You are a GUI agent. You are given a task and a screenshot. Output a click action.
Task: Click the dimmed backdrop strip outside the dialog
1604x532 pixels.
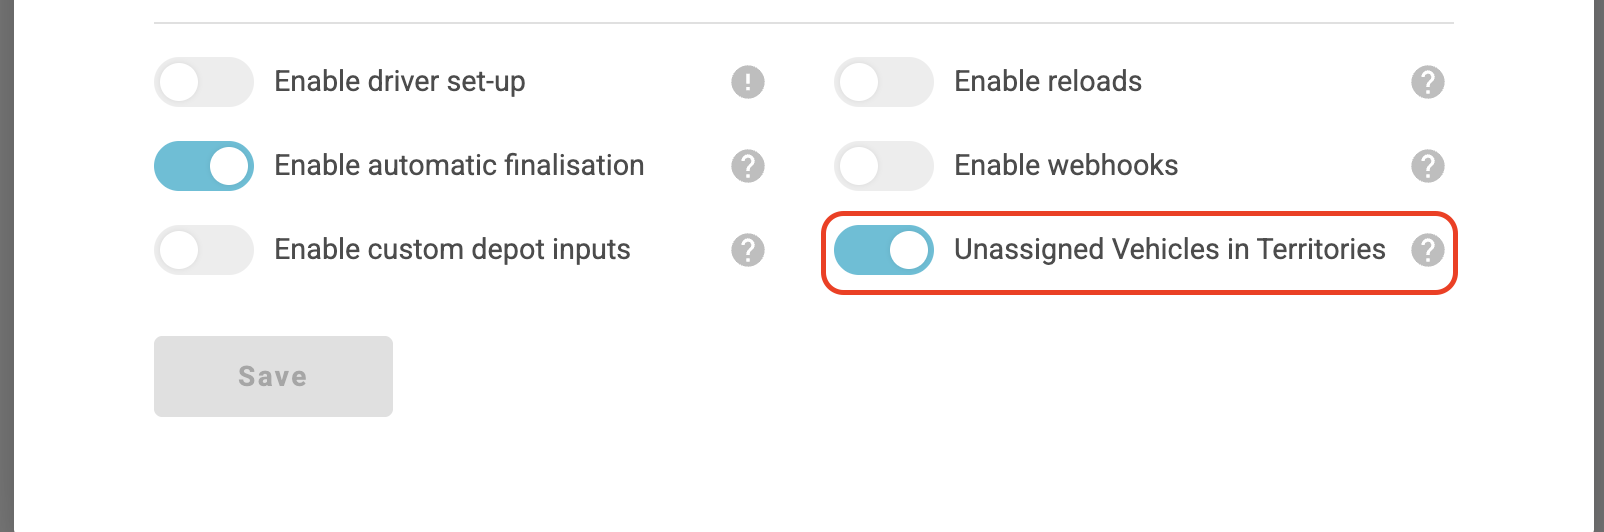[6, 266]
